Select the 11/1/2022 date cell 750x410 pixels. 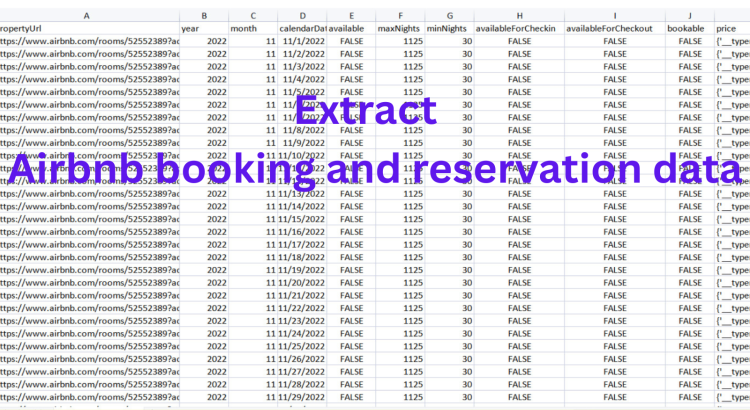302,41
